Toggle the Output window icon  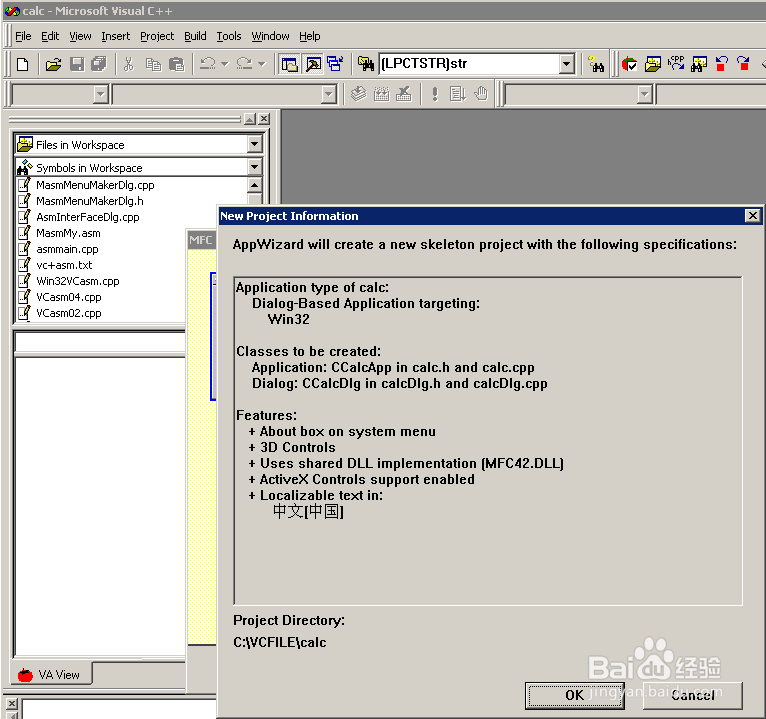313,64
